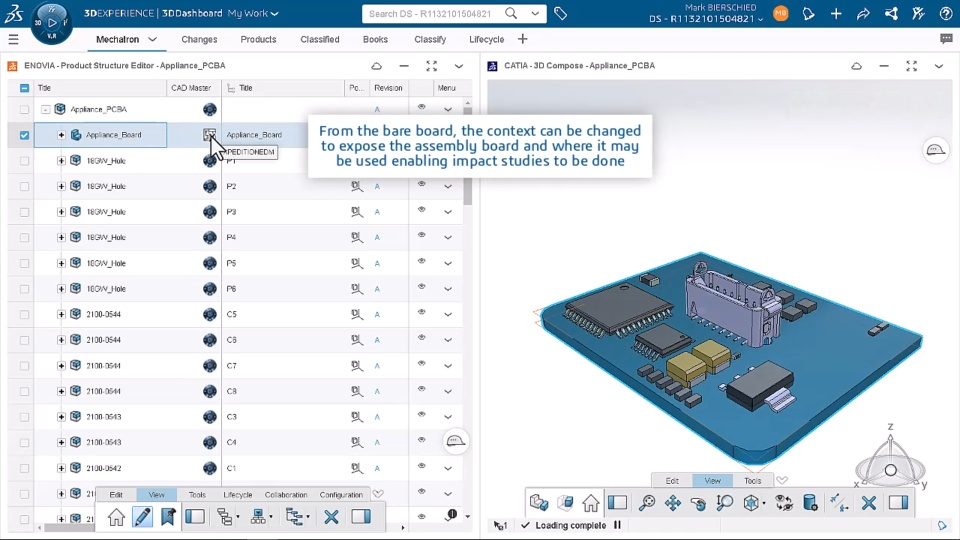Switch to the Classified tab

point(320,39)
